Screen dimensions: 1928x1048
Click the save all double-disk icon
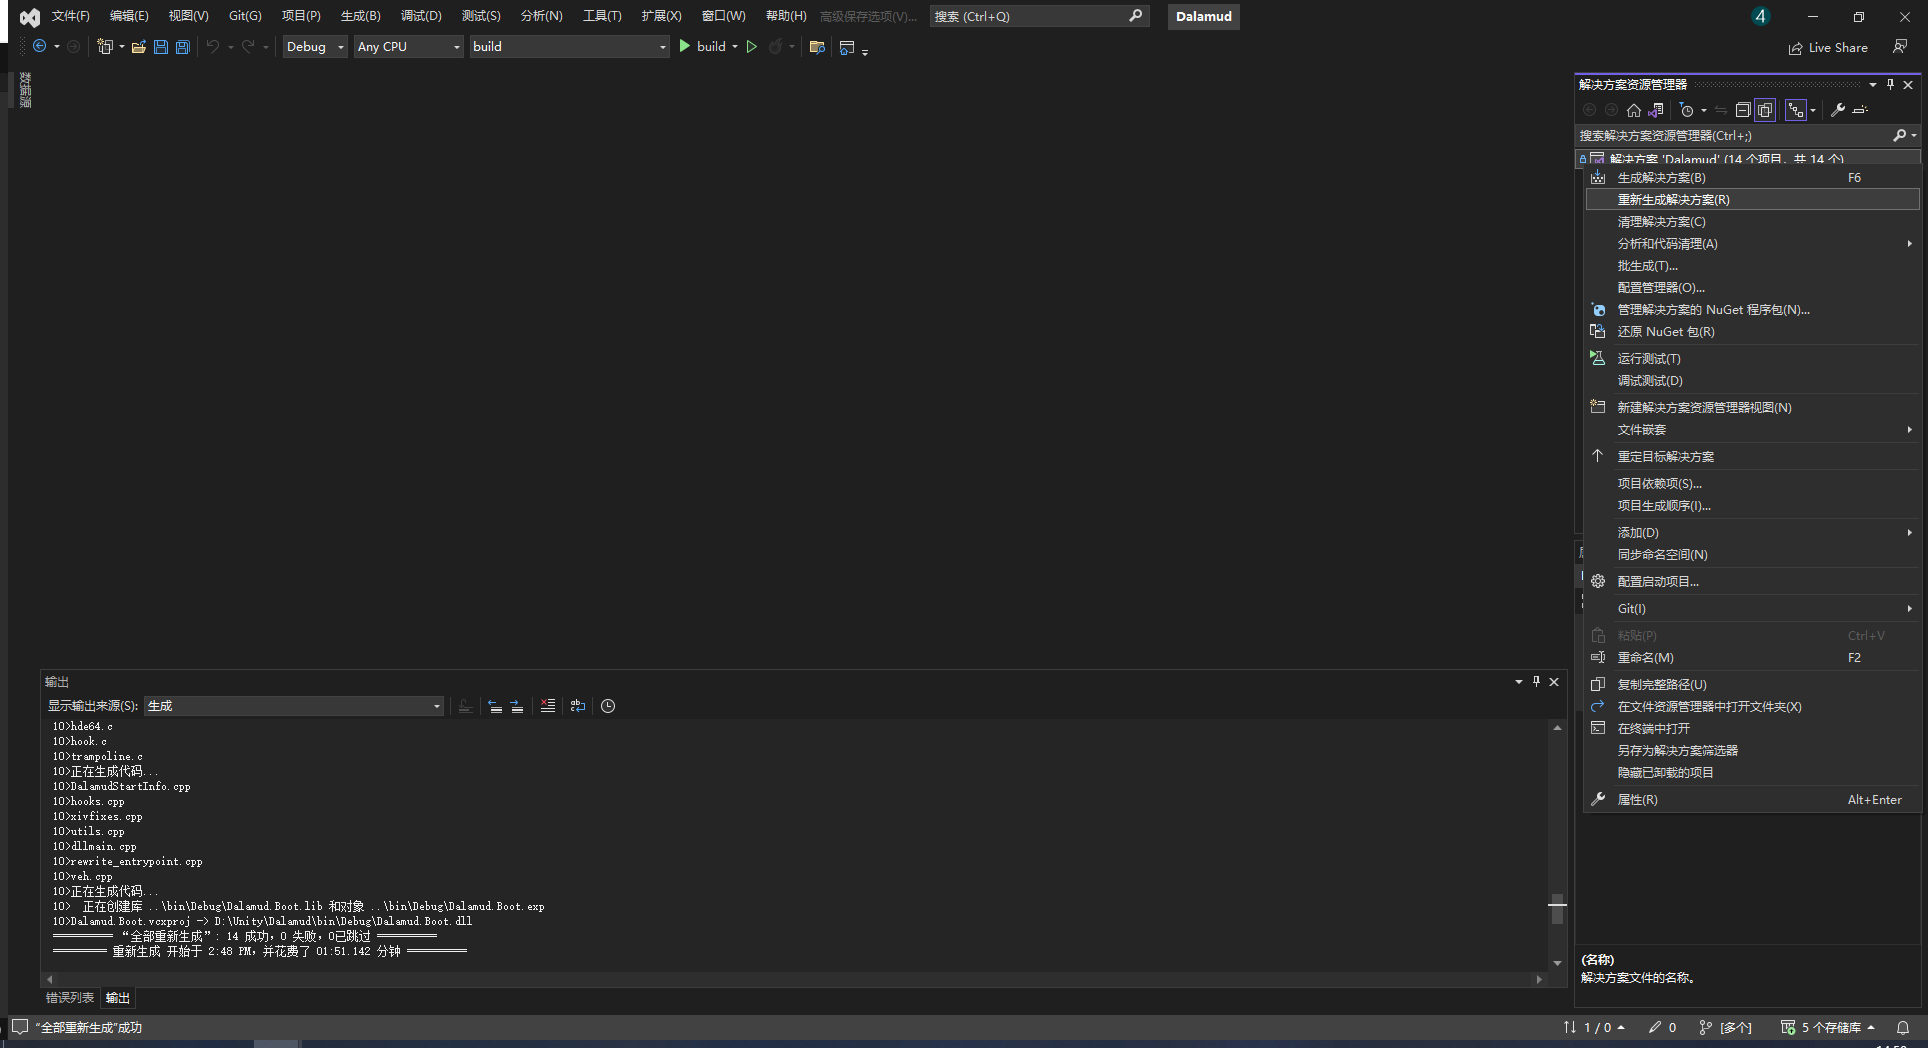[183, 47]
